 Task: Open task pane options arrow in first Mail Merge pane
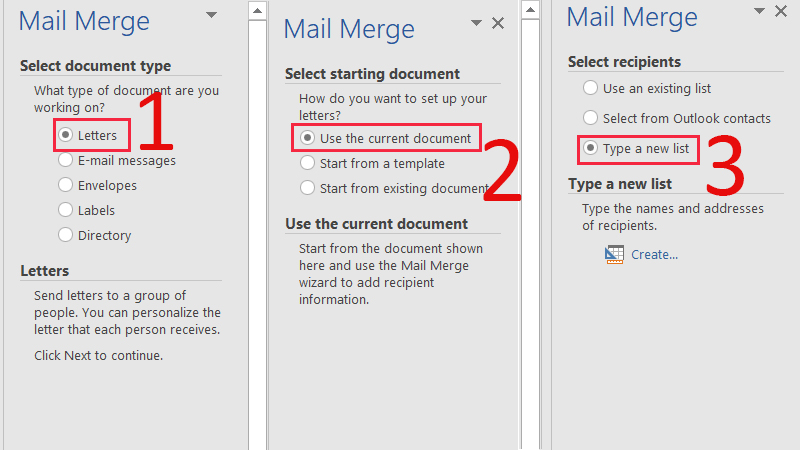(211, 15)
